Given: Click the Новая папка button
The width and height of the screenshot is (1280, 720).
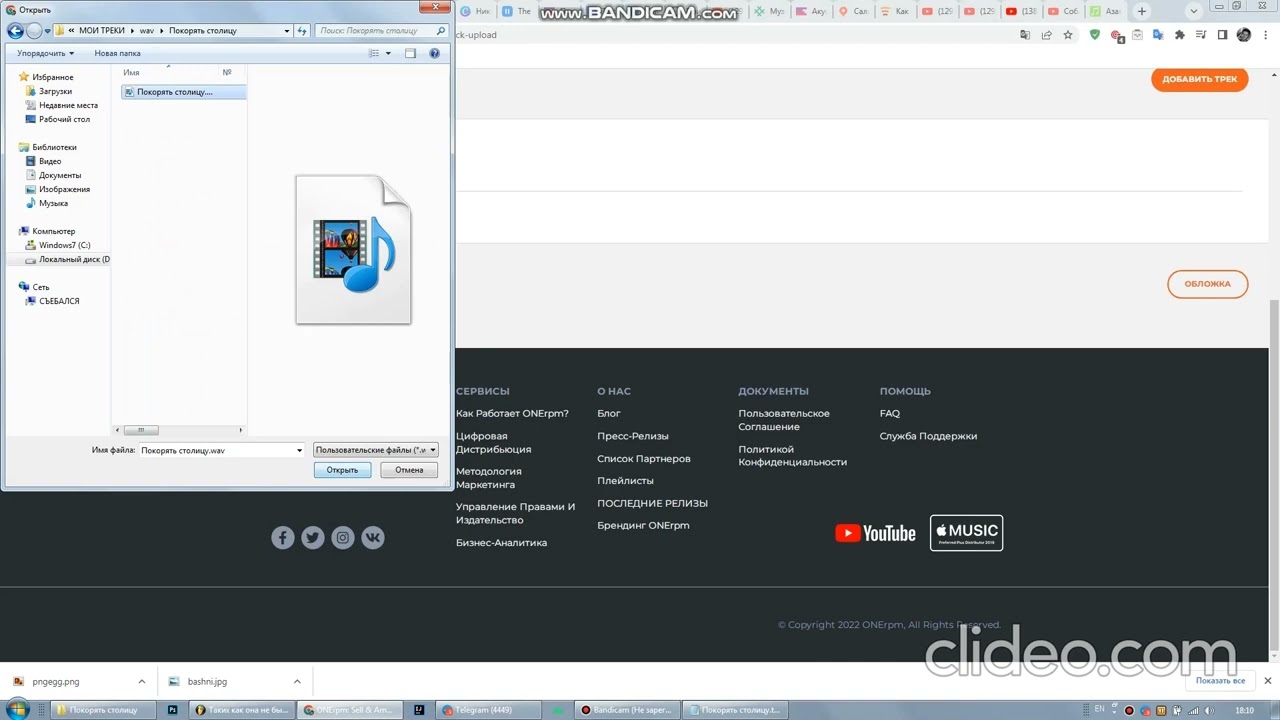Looking at the screenshot, I should pyautogui.click(x=117, y=53).
